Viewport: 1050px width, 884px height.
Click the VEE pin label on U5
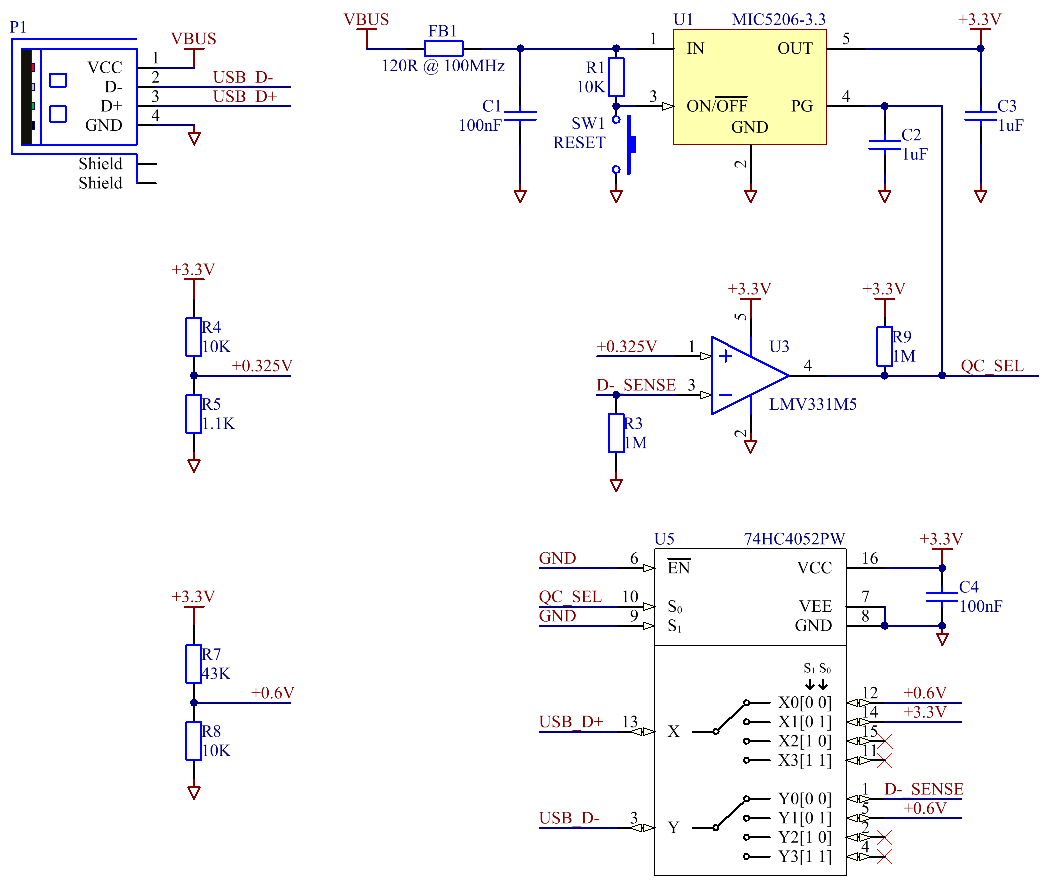pos(816,606)
